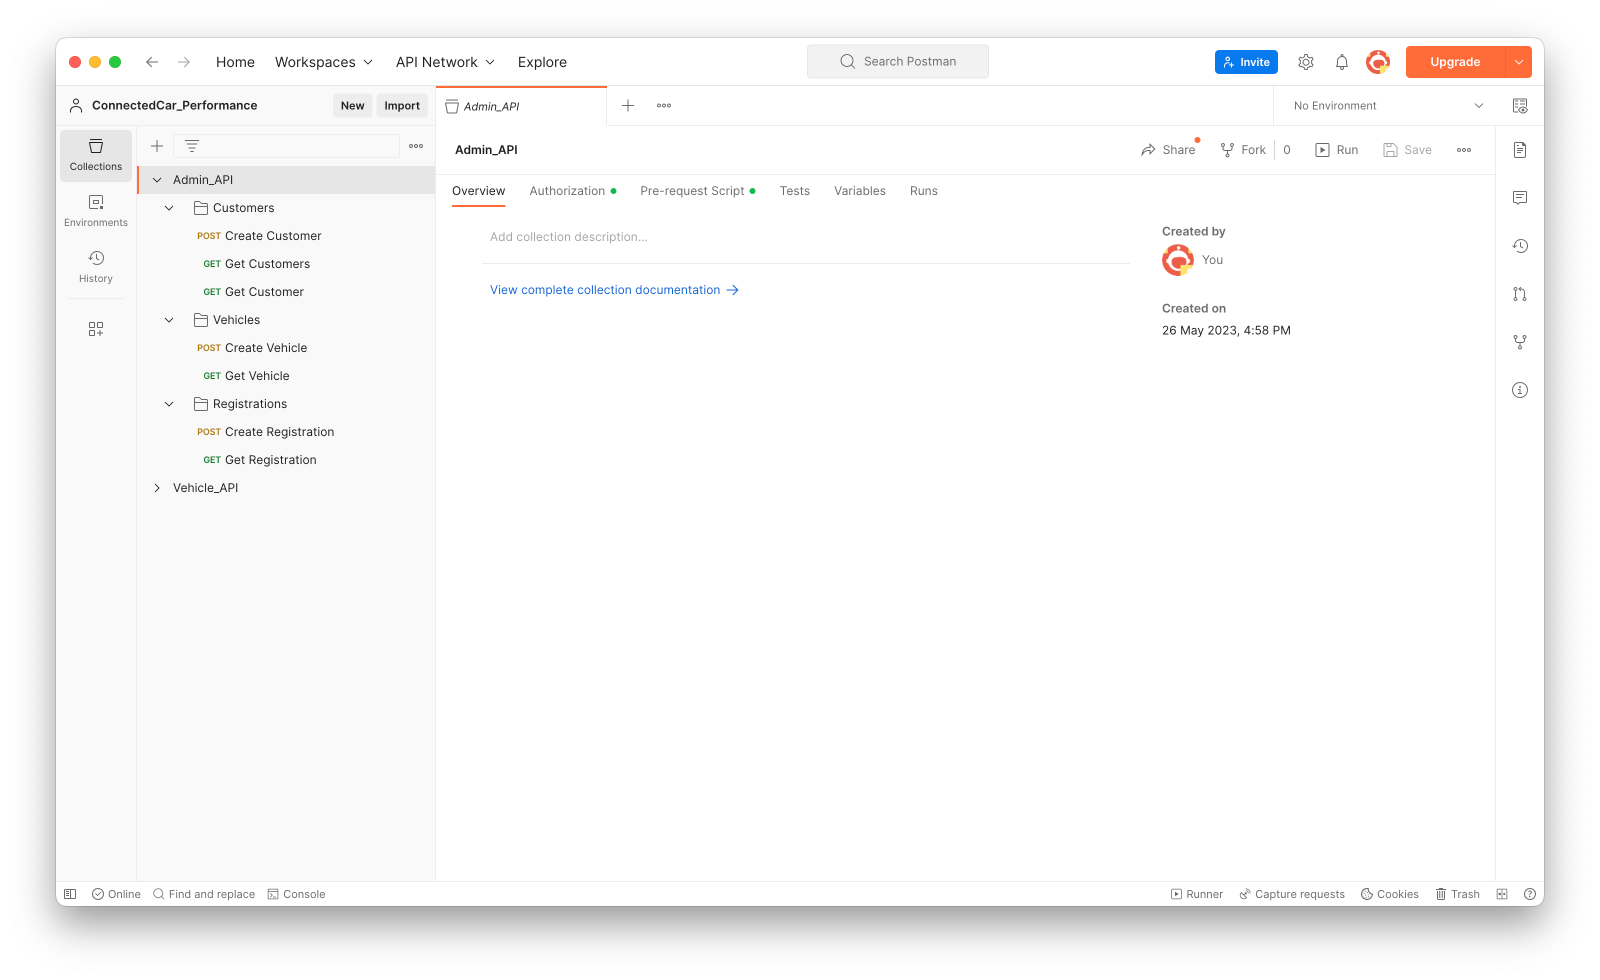Open the Environments sidebar panel
The height and width of the screenshot is (980, 1600).
[96, 211]
